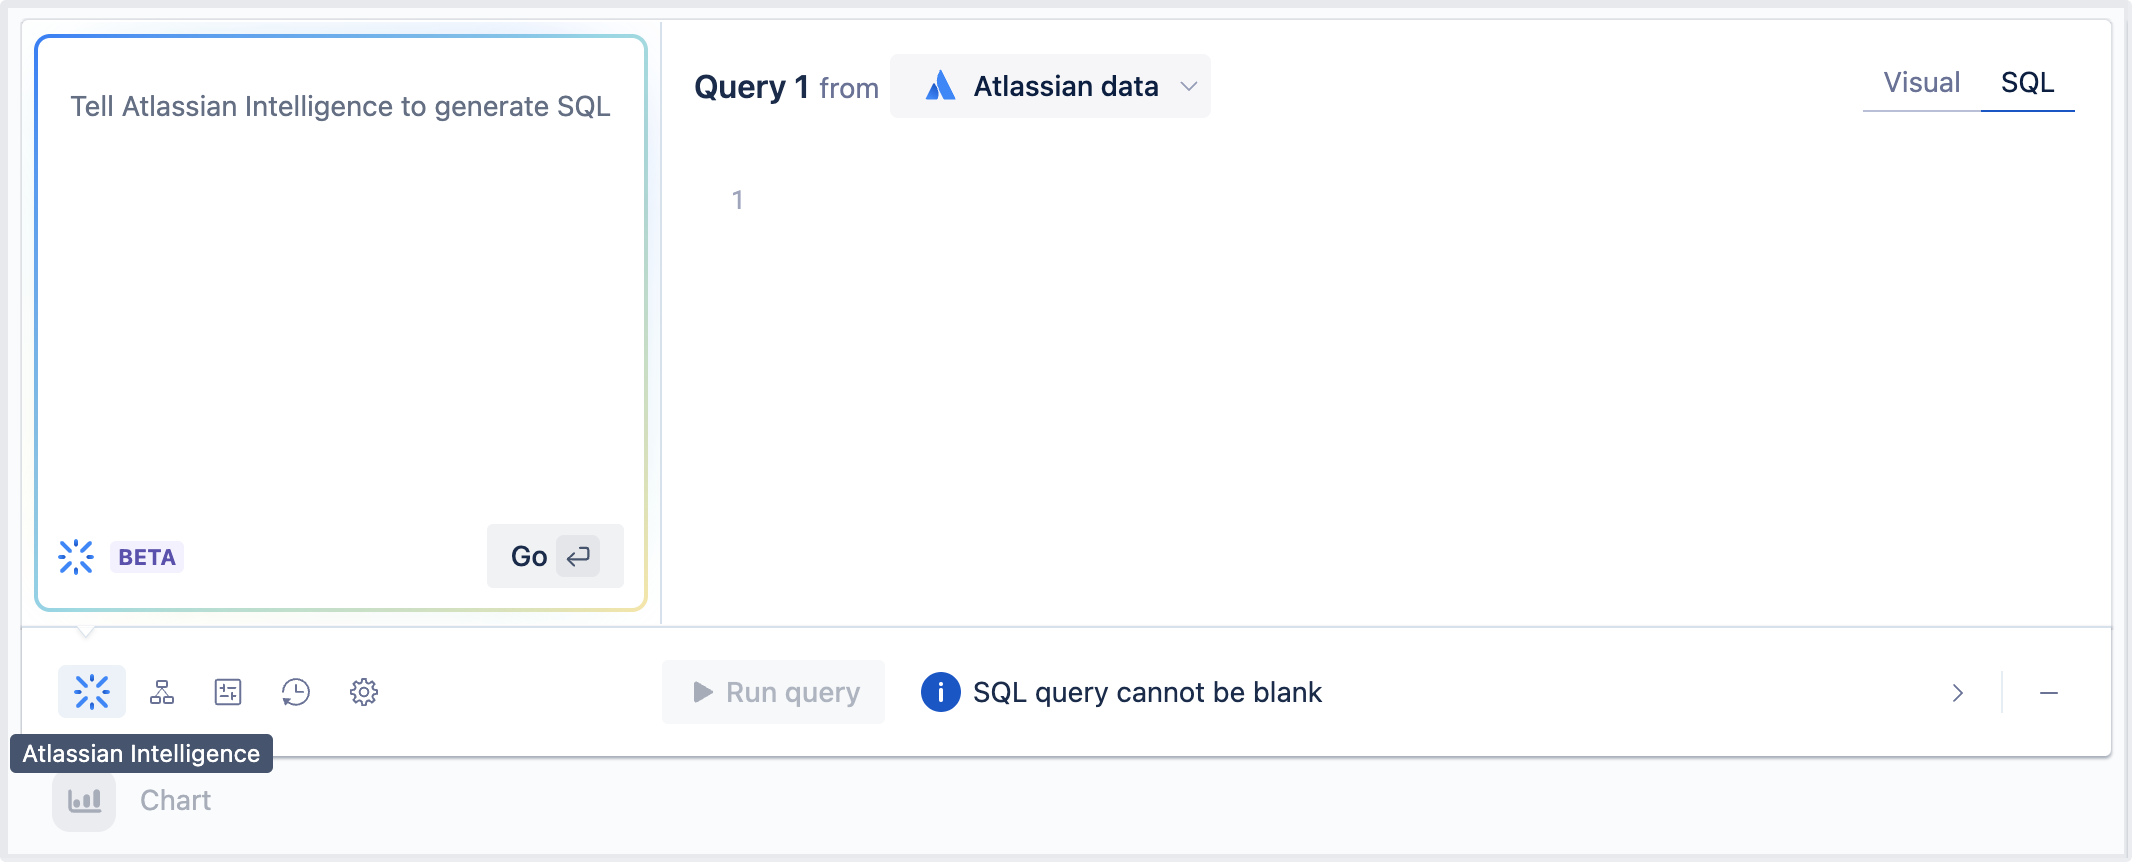Expand the right chevron next to the message

click(x=1957, y=693)
